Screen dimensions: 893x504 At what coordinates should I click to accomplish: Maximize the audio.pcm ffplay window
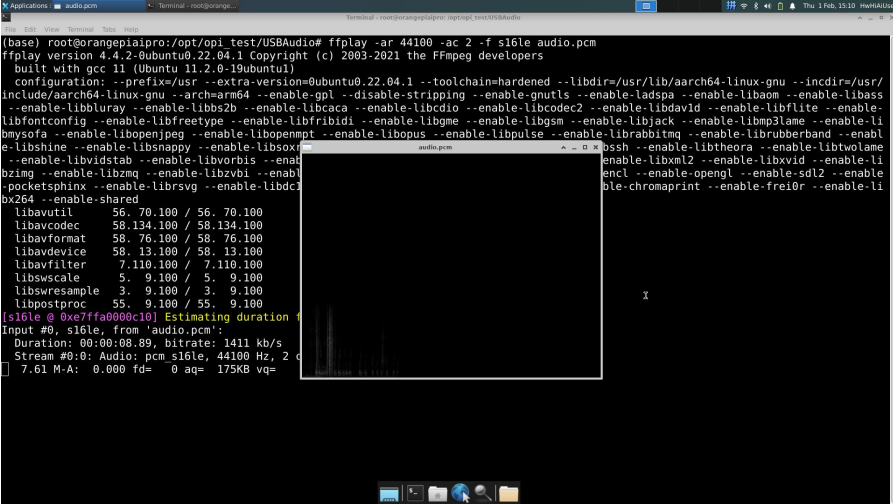pyautogui.click(x=585, y=147)
